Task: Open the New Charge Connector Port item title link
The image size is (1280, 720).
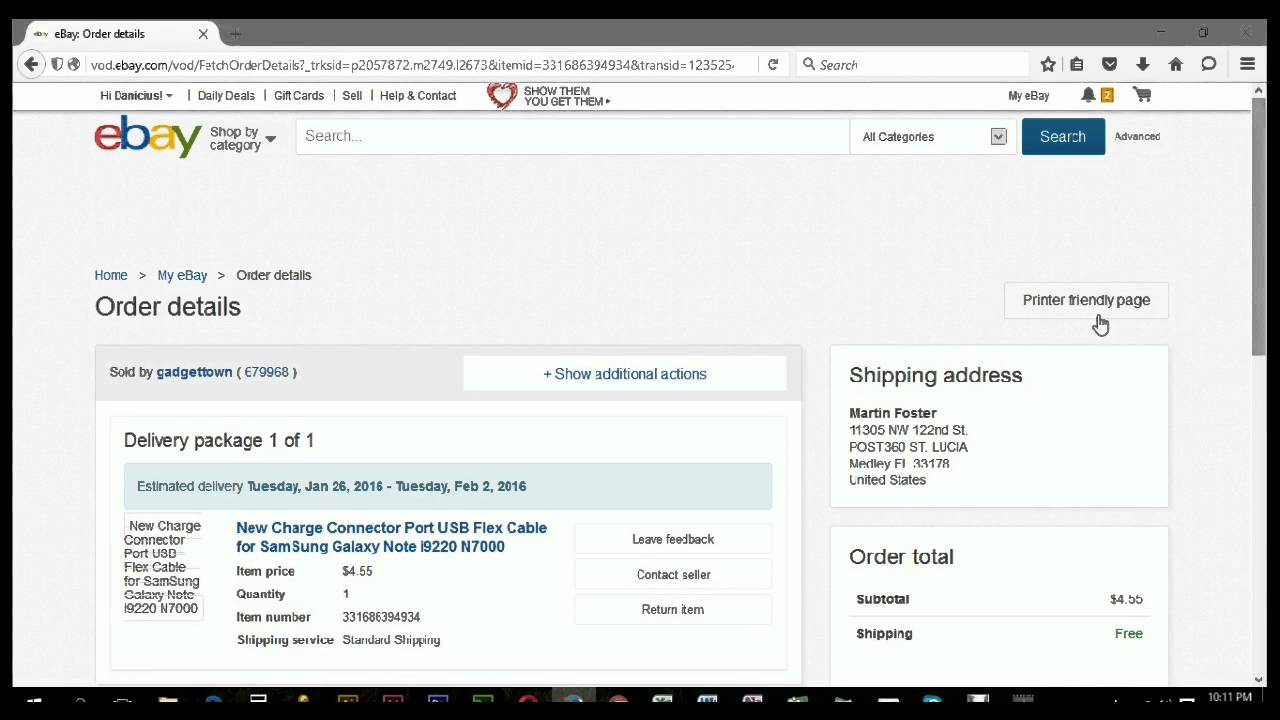Action: click(x=391, y=537)
